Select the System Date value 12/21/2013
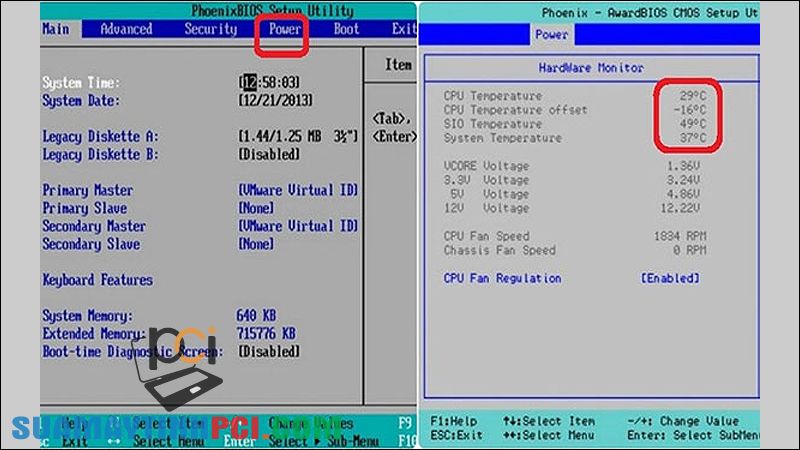This screenshot has height=450, width=800. 276,100
